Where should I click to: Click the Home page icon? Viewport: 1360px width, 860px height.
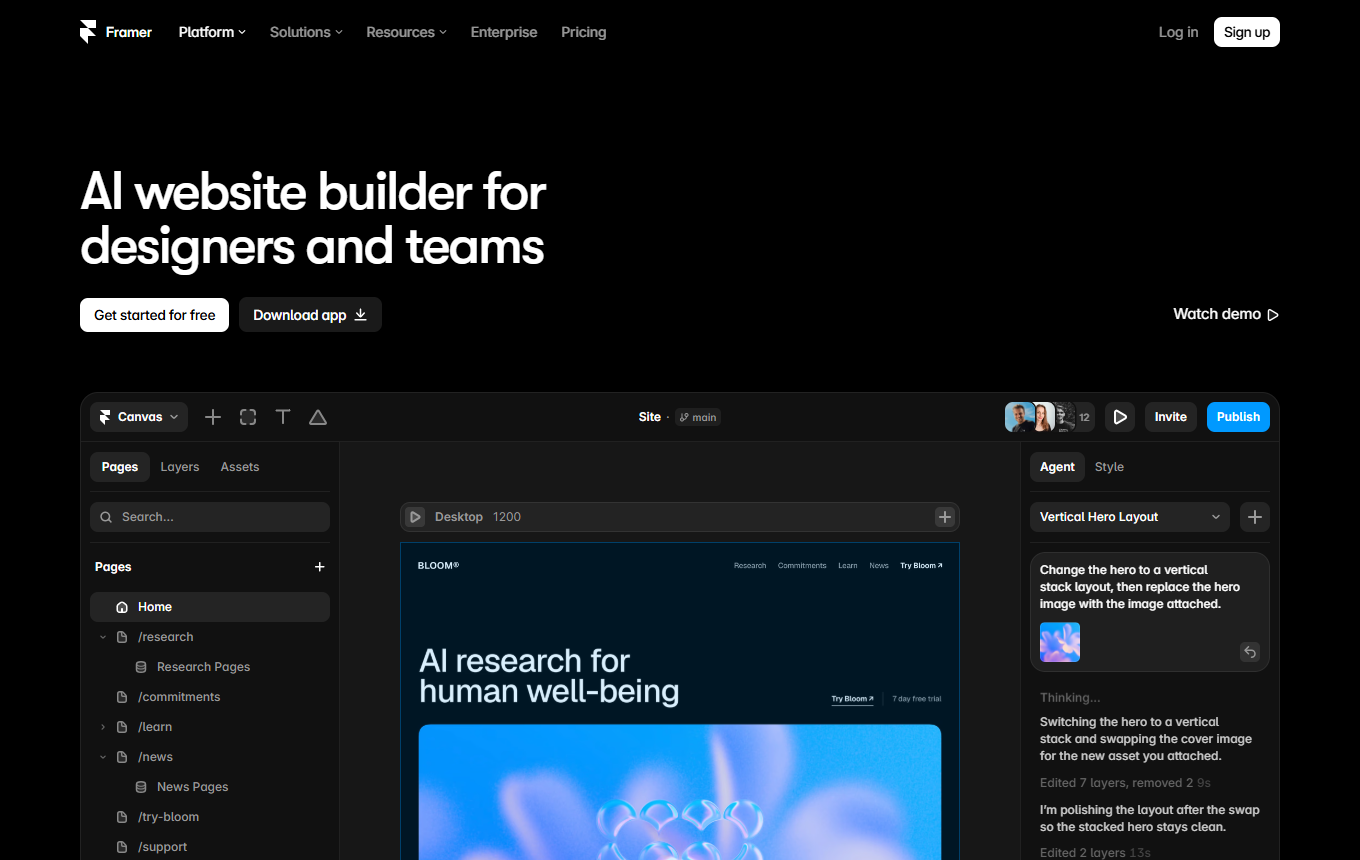[x=122, y=607]
